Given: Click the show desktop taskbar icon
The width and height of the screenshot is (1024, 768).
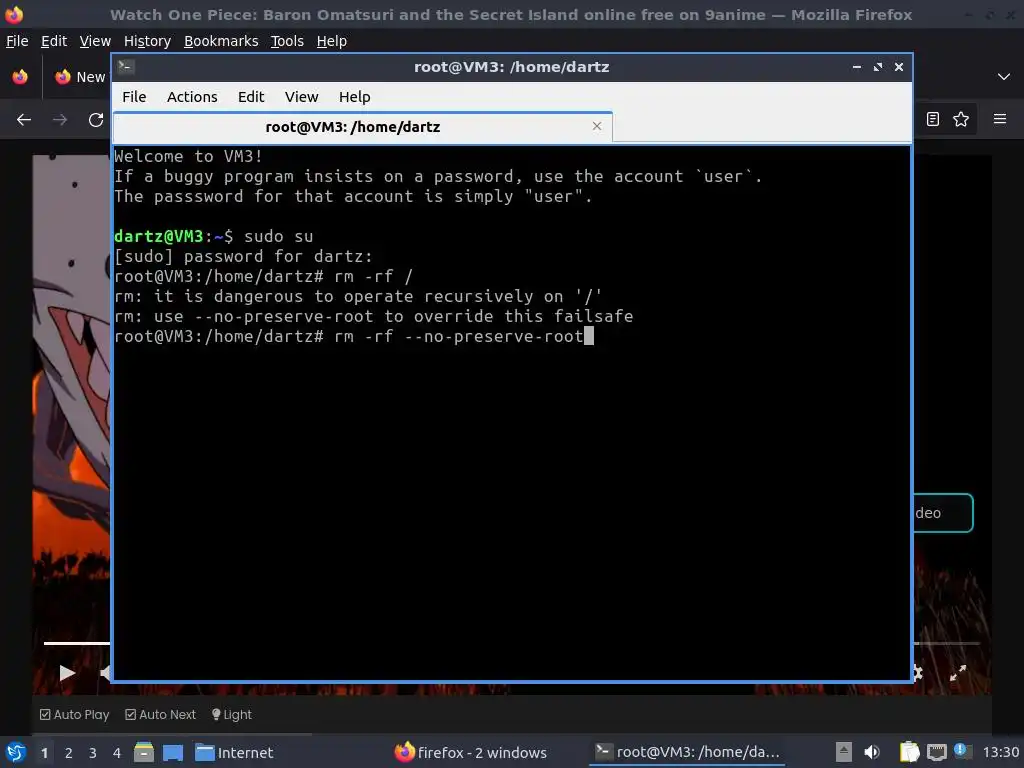Looking at the screenshot, I should coord(173,752).
